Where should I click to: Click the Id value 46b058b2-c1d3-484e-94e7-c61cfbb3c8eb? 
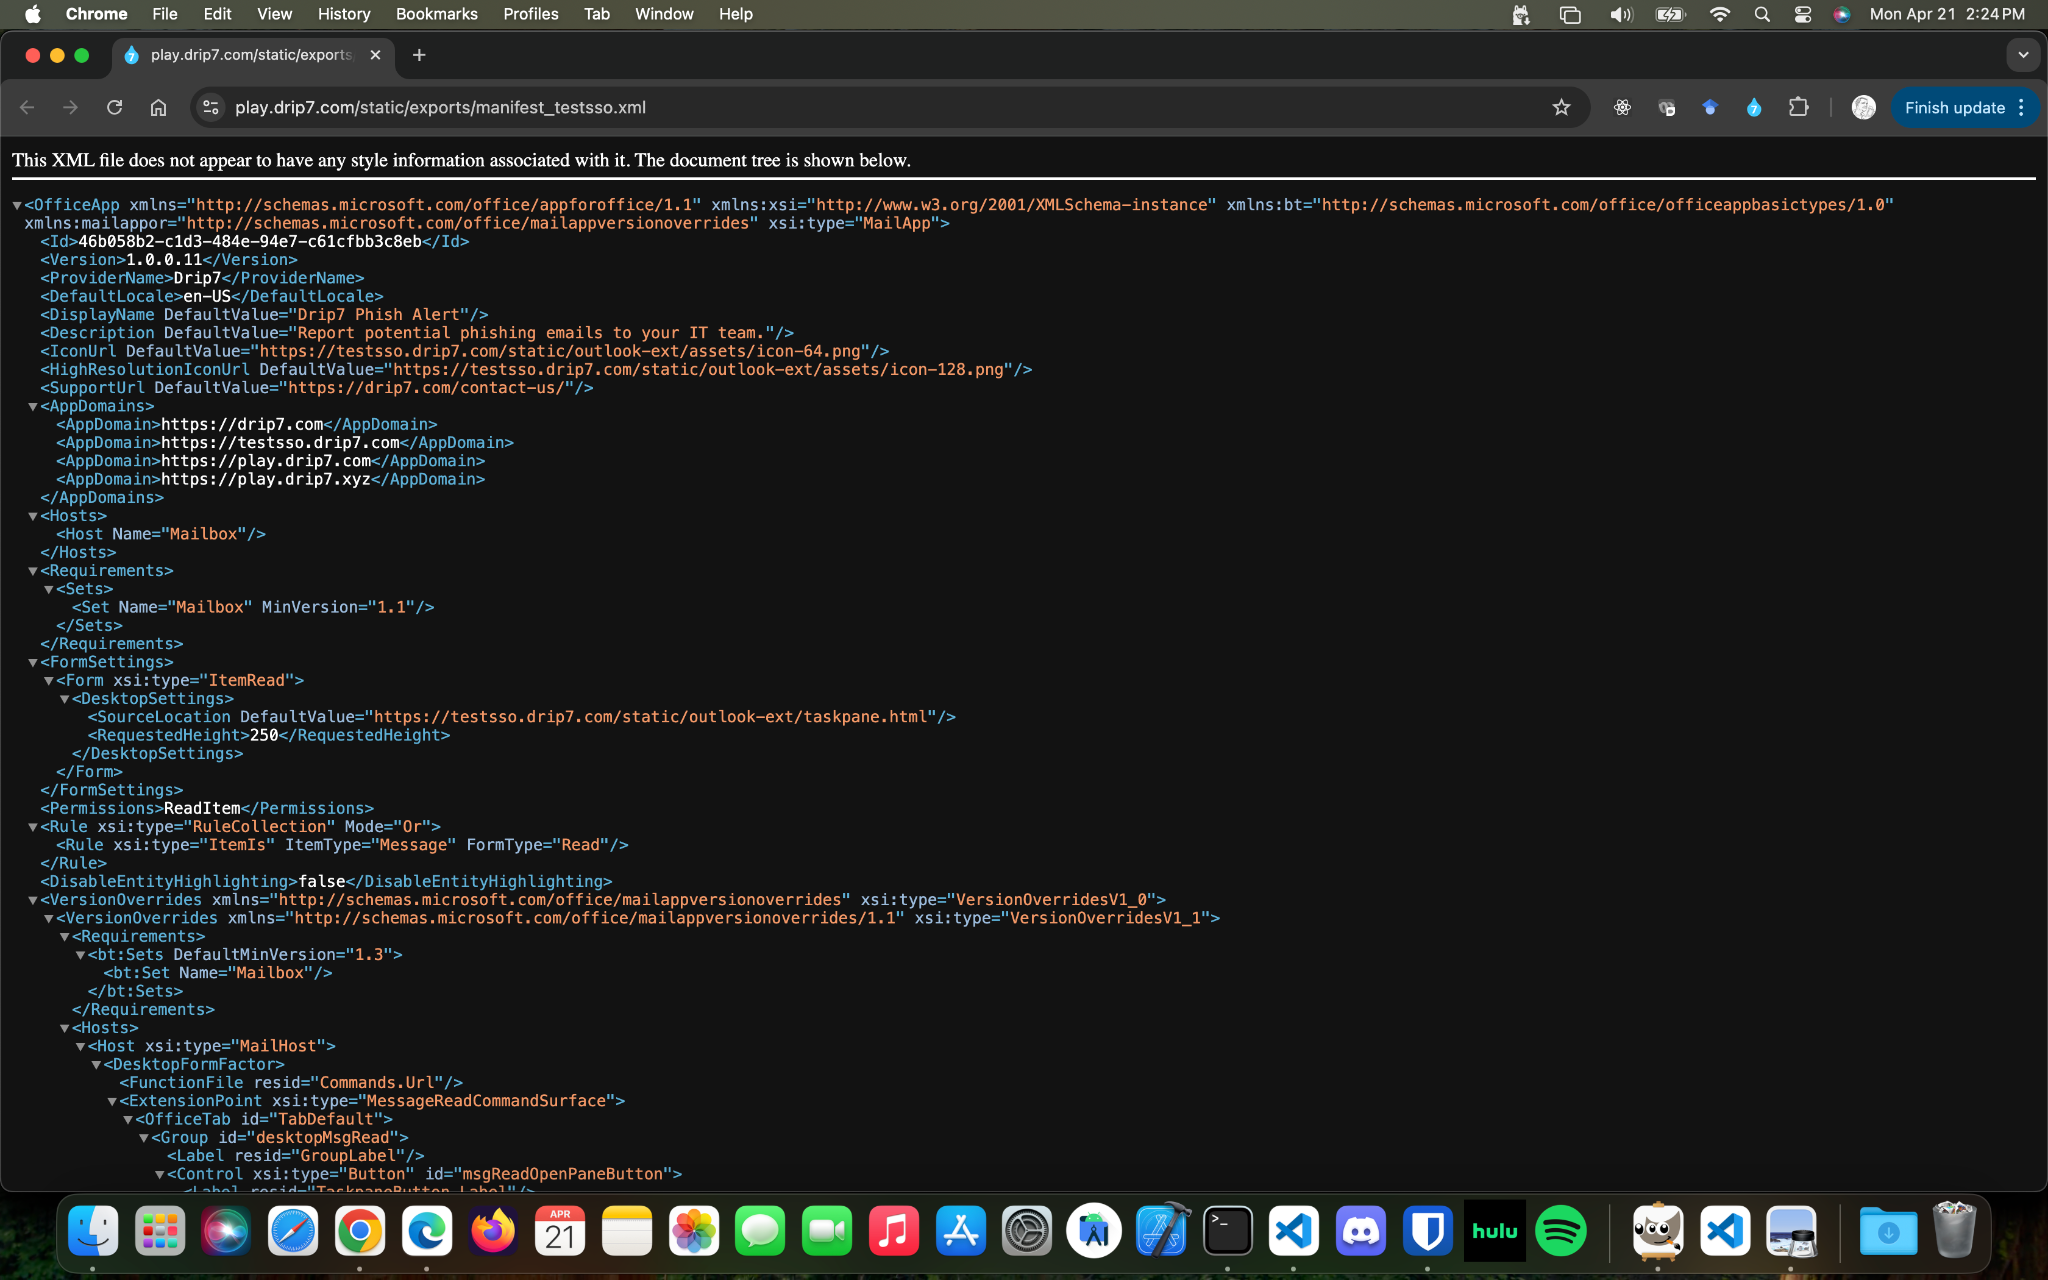250,242
